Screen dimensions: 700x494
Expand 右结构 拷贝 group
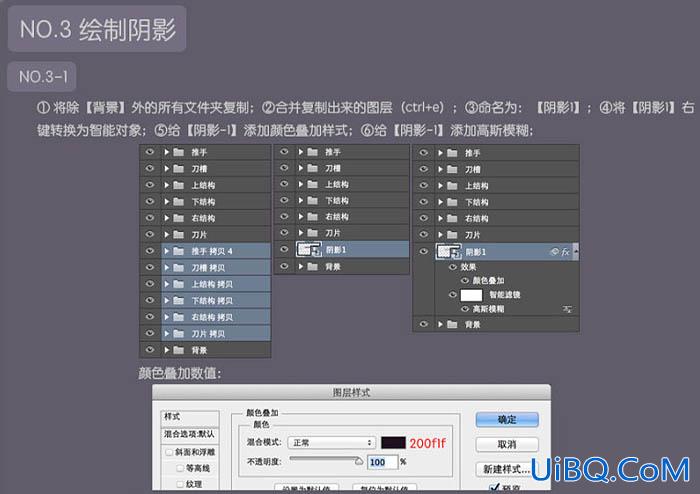pos(167,317)
